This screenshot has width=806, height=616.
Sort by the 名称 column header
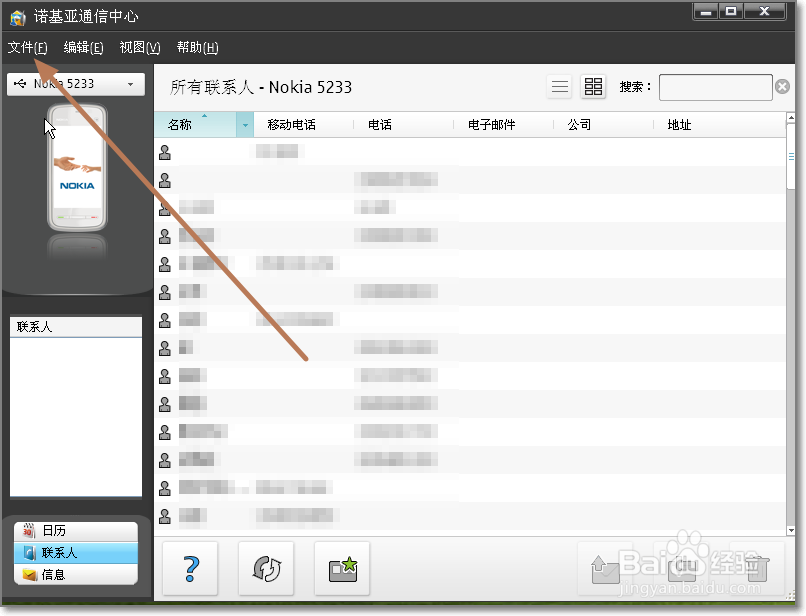click(x=195, y=124)
